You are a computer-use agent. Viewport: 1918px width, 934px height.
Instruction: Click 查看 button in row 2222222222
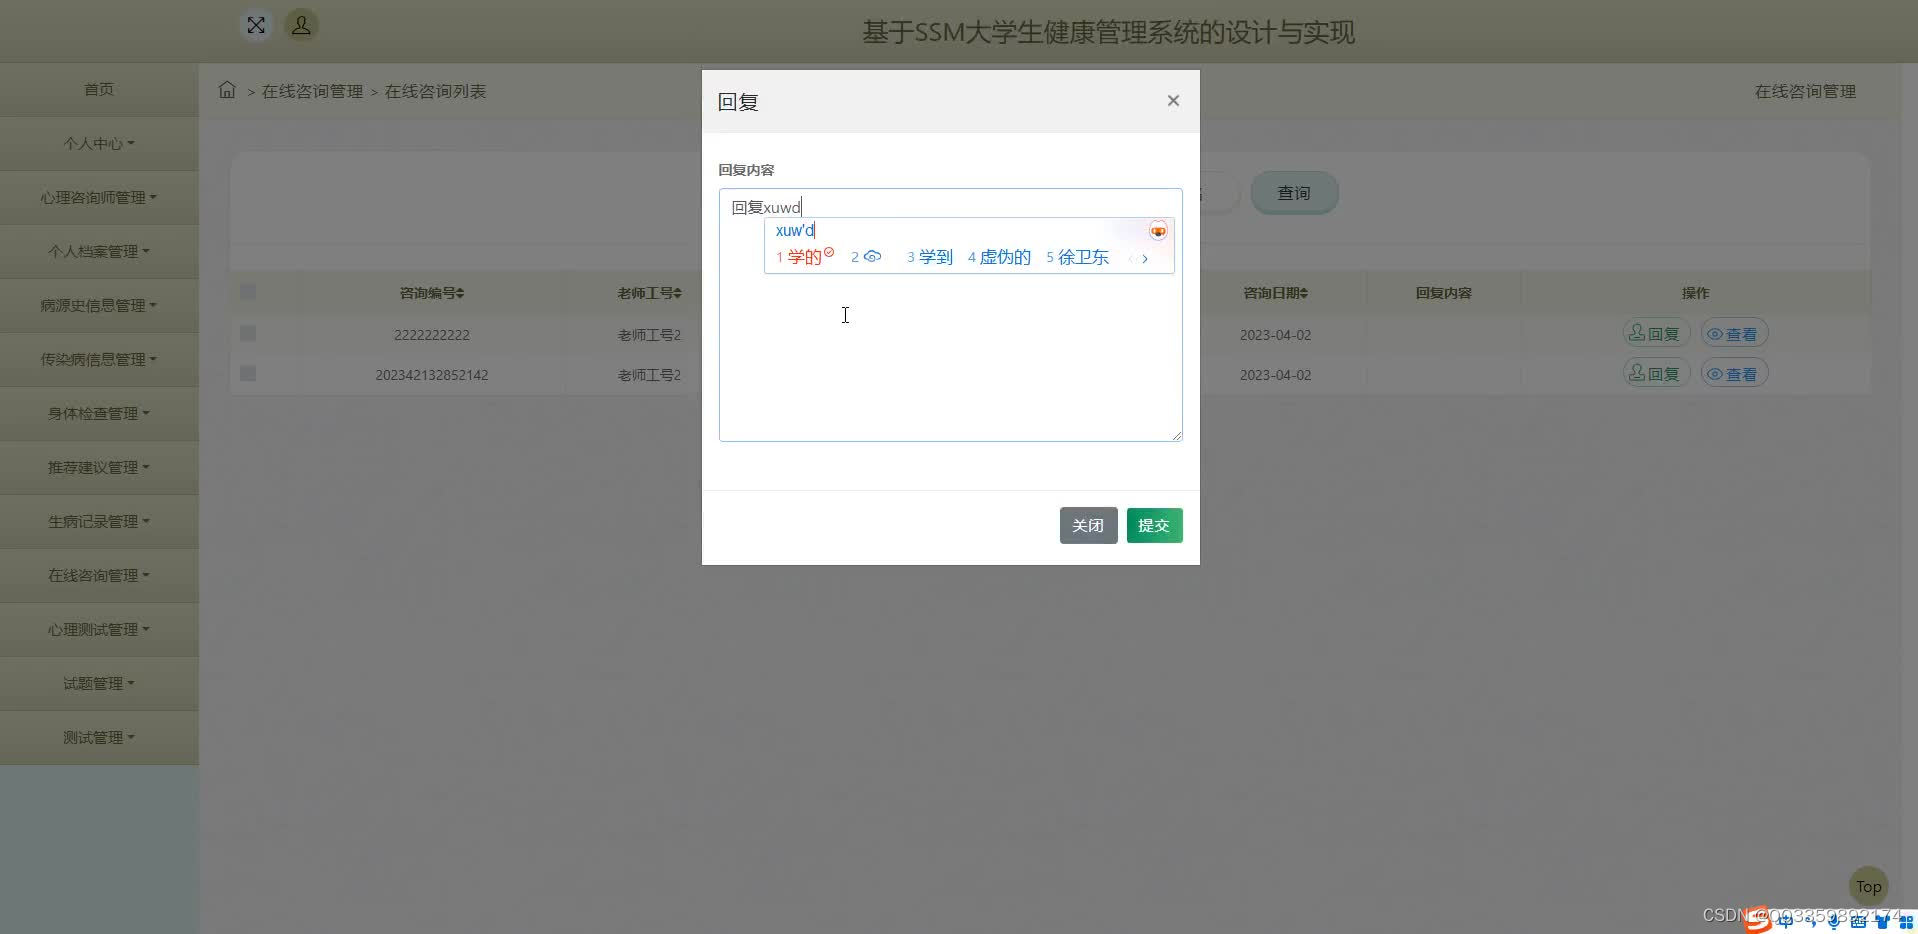1734,334
